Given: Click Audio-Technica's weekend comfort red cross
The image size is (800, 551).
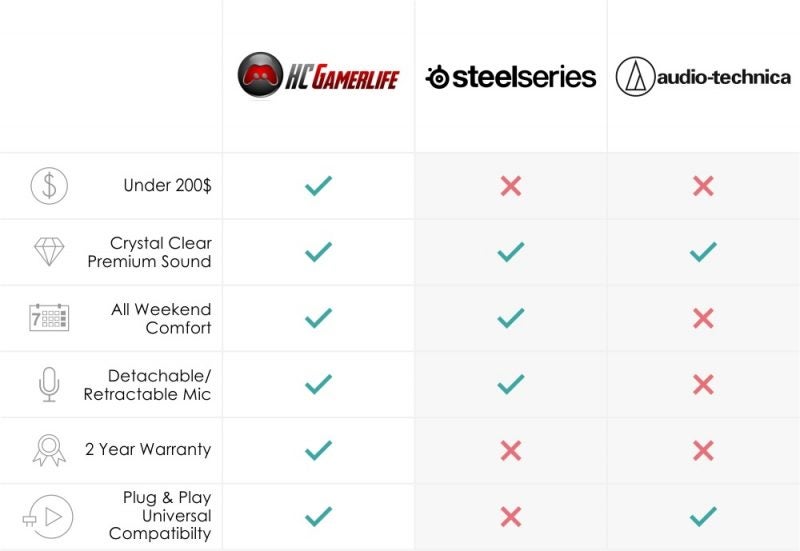Looking at the screenshot, I should click(703, 318).
